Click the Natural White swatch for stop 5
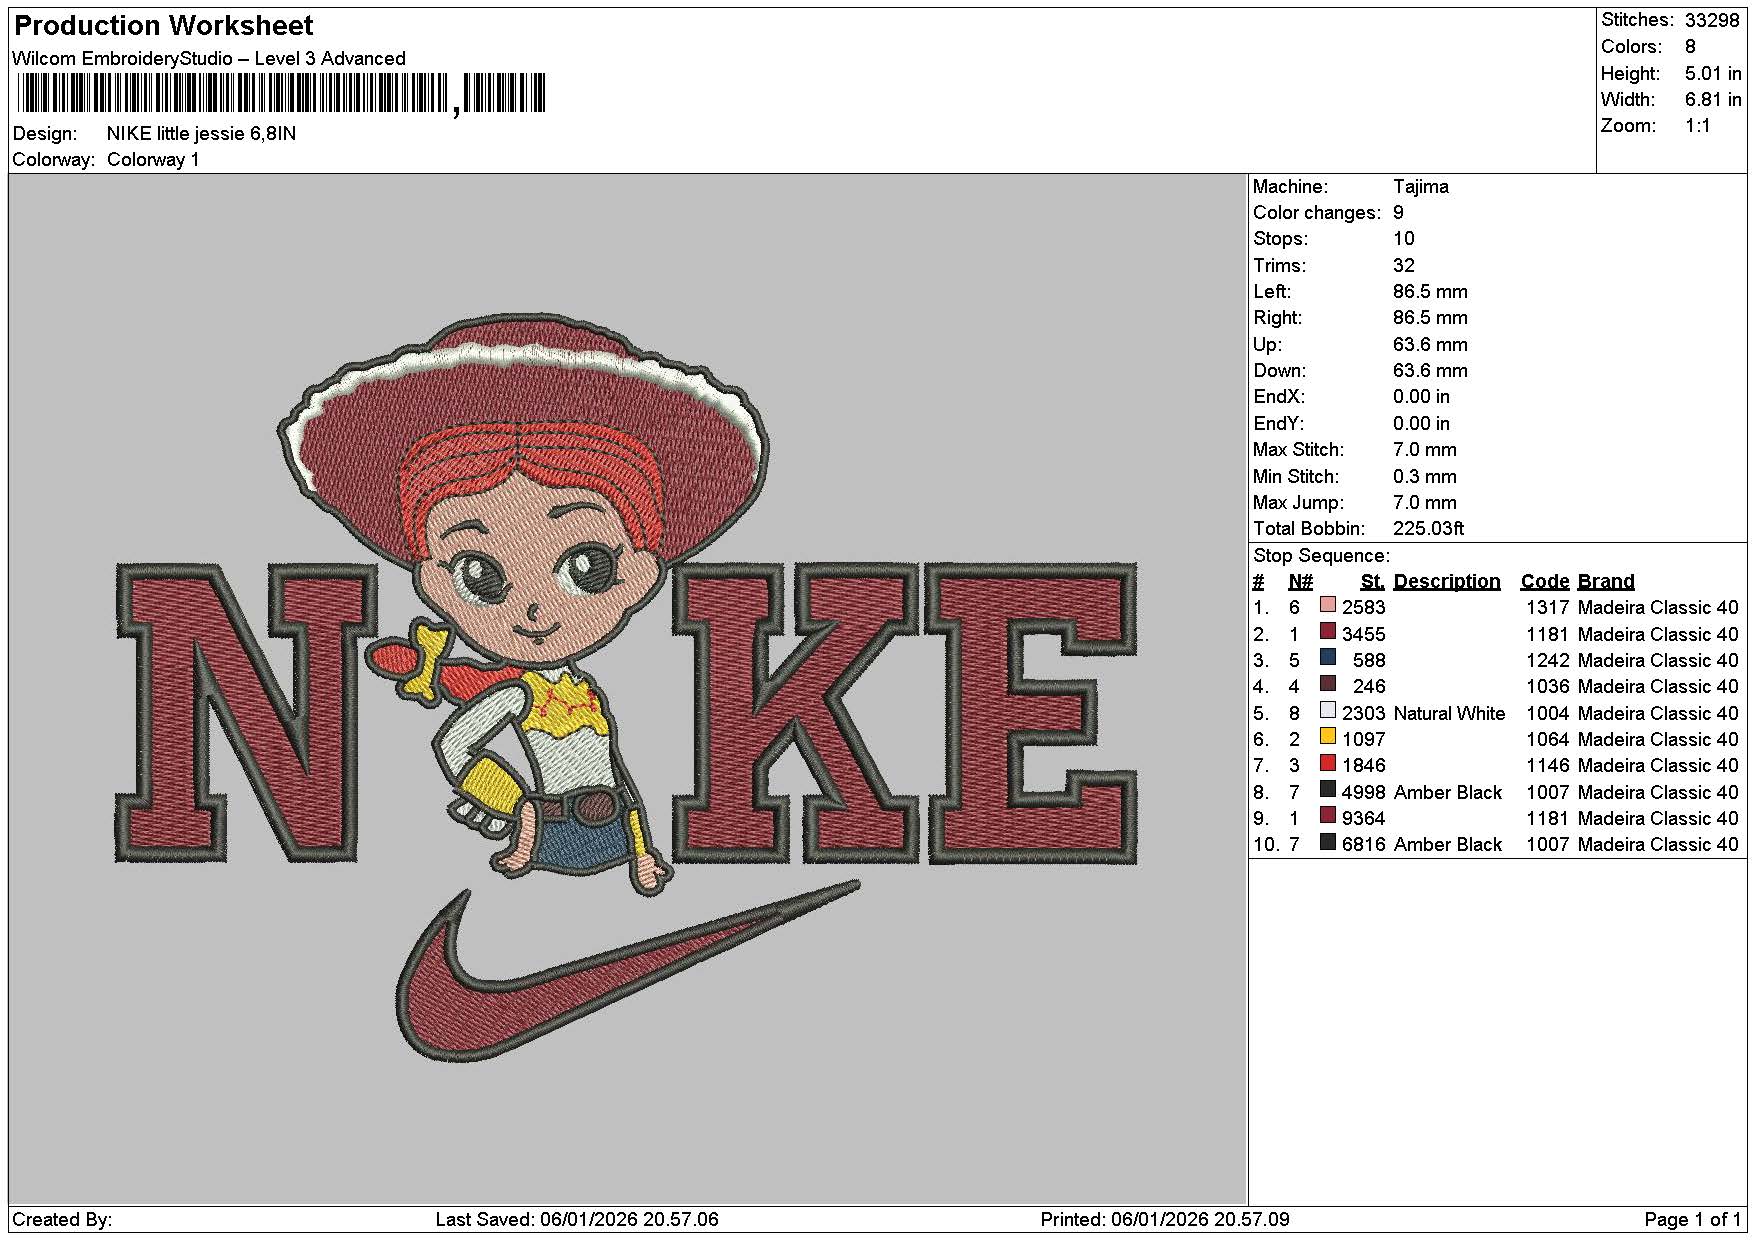This screenshot has width=1755, height=1240. pos(1328,710)
